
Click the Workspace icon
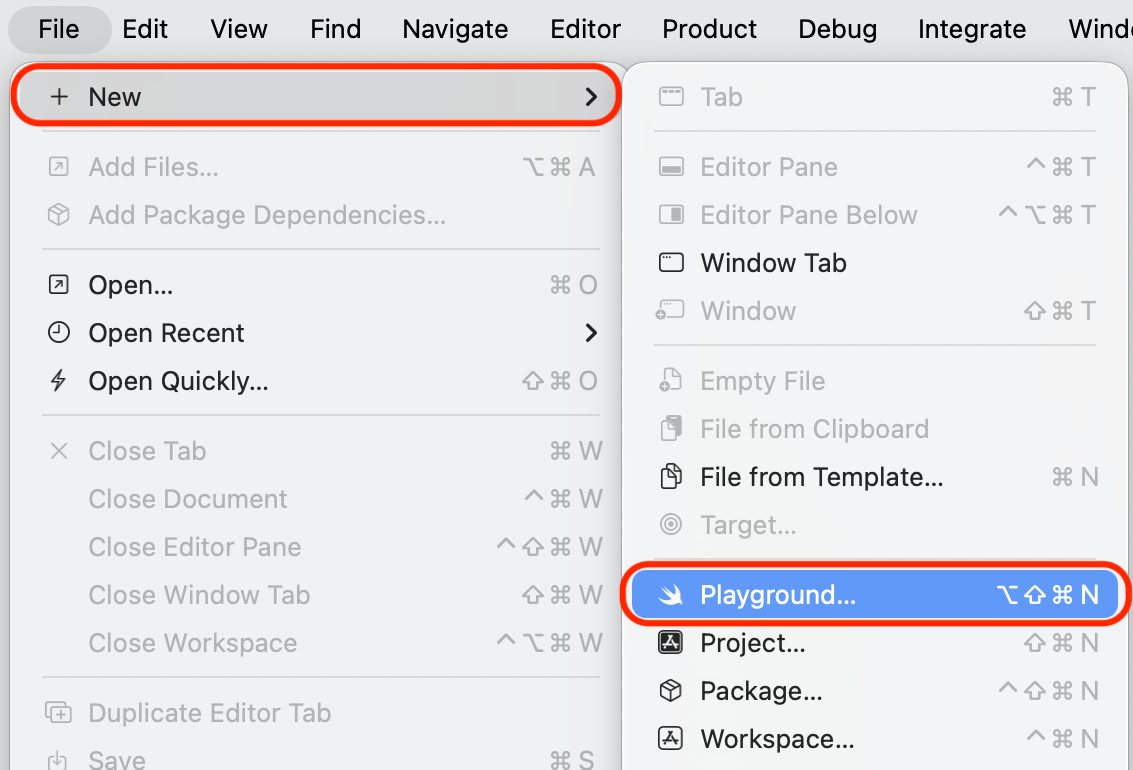click(671, 739)
